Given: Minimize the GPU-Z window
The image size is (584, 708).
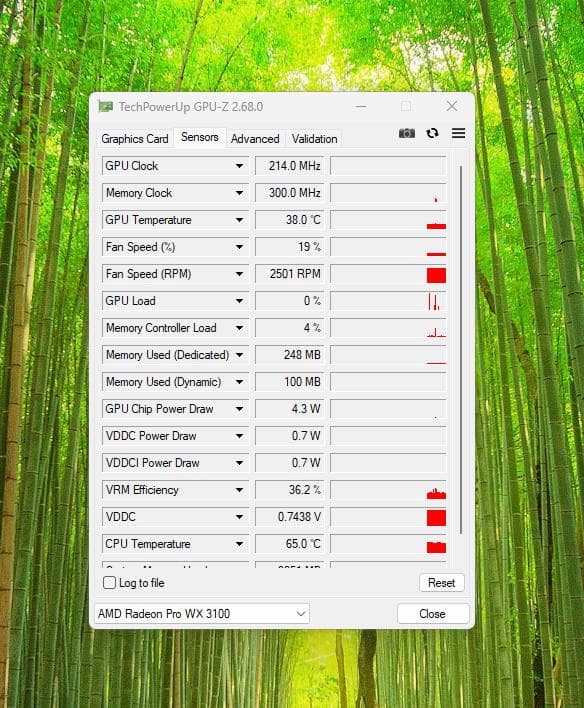Looking at the screenshot, I should click(x=360, y=107).
